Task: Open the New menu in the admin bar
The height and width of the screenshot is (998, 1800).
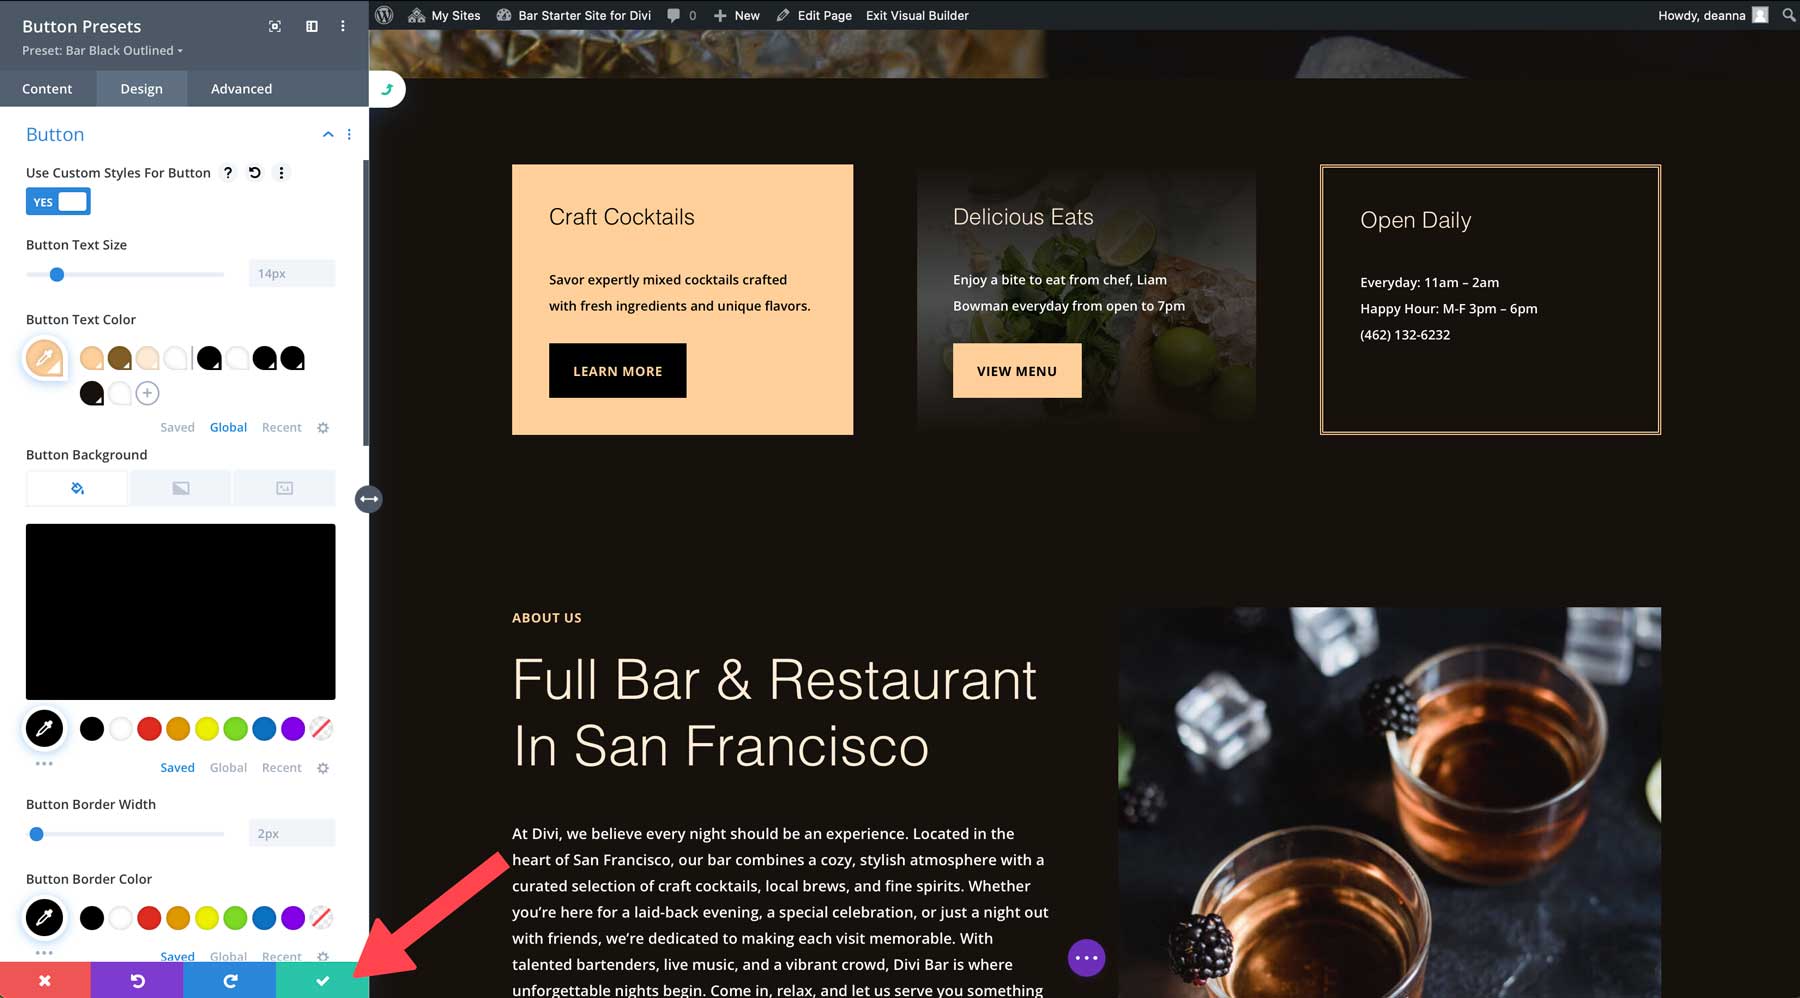Action: point(736,15)
